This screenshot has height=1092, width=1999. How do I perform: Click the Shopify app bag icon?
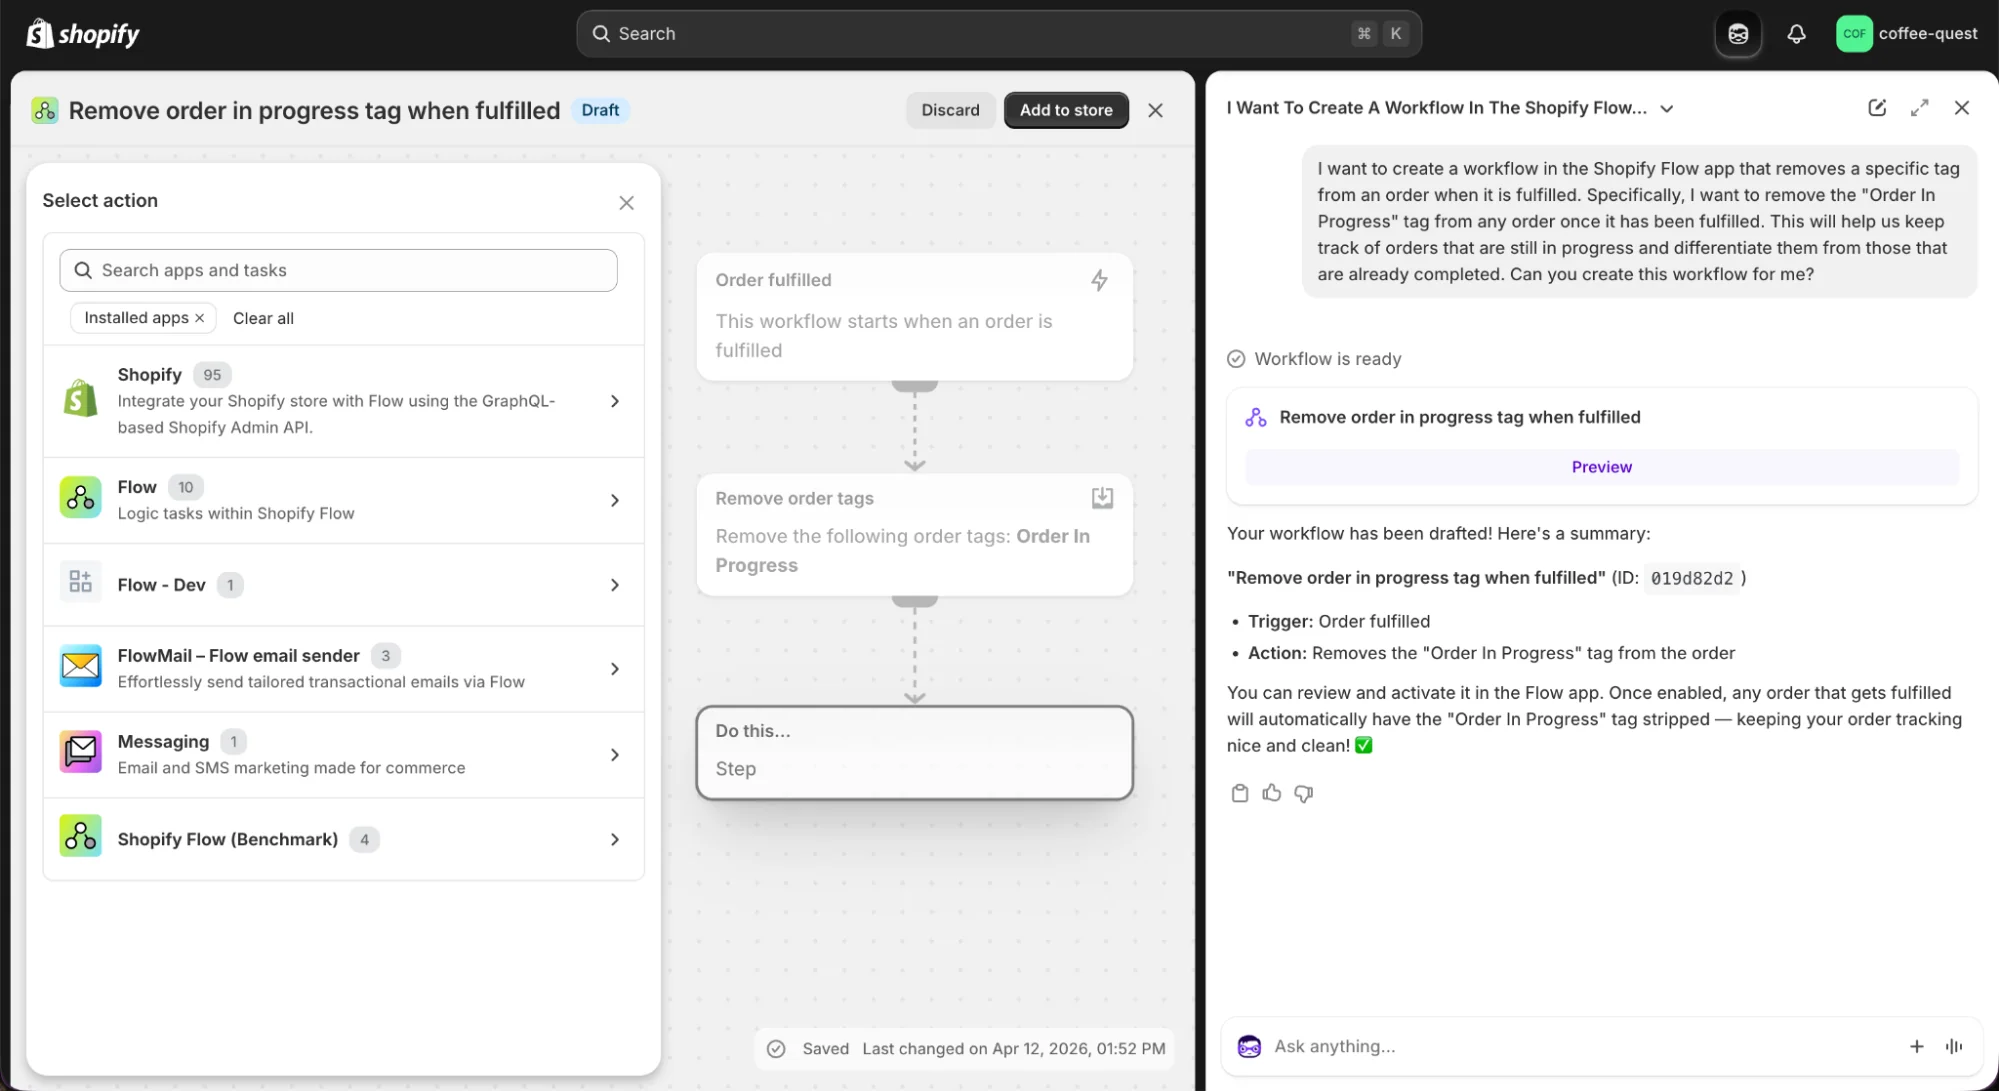click(80, 399)
